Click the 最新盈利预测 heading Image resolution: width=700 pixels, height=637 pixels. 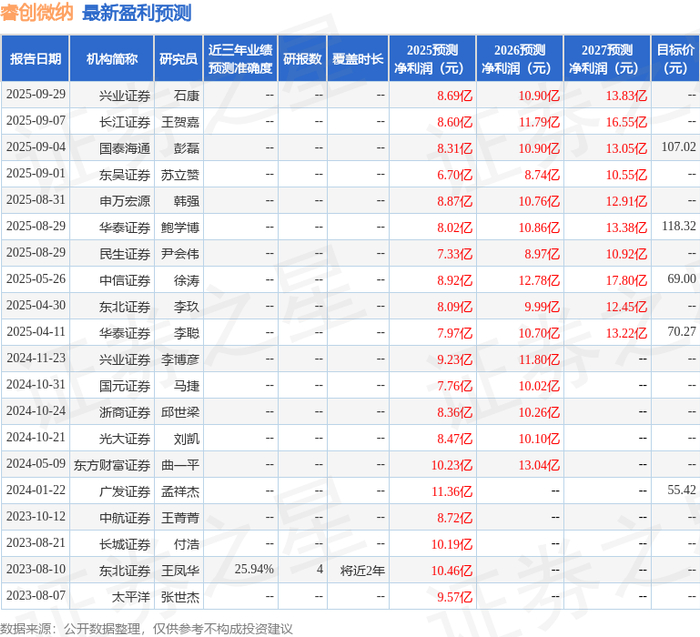click(x=137, y=13)
